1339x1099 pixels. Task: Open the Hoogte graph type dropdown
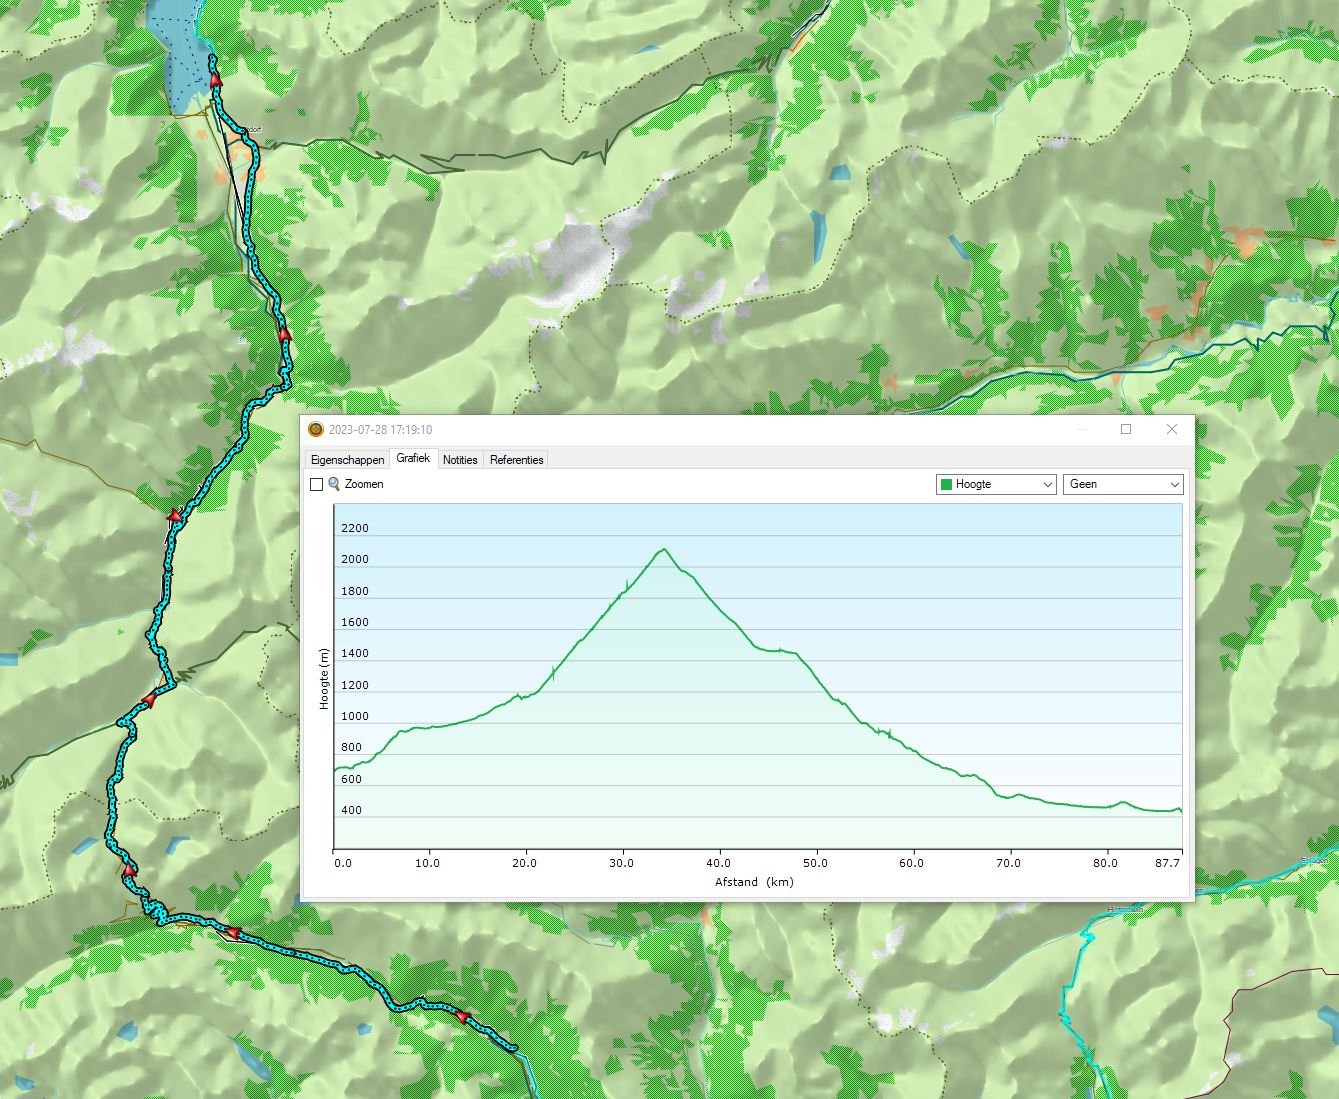(996, 484)
